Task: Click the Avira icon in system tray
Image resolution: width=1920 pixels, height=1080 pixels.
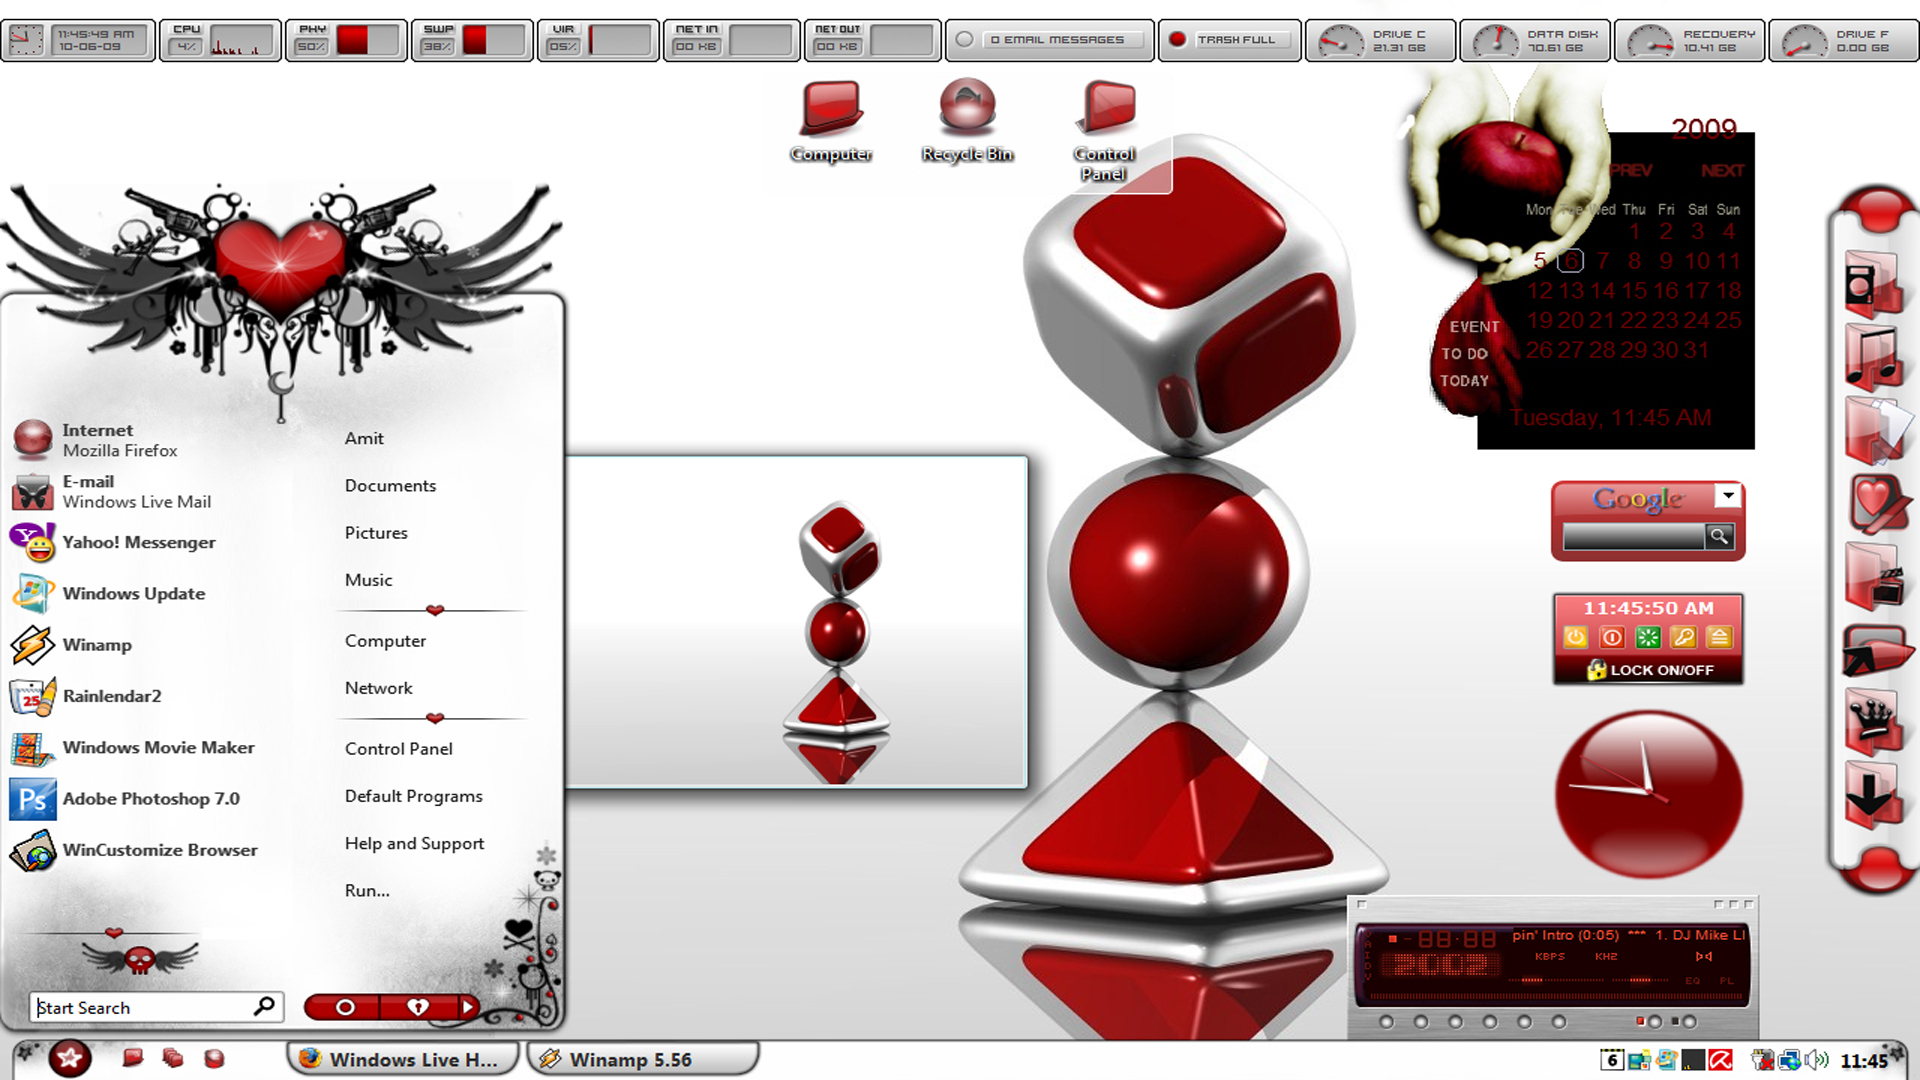Action: [1721, 1060]
